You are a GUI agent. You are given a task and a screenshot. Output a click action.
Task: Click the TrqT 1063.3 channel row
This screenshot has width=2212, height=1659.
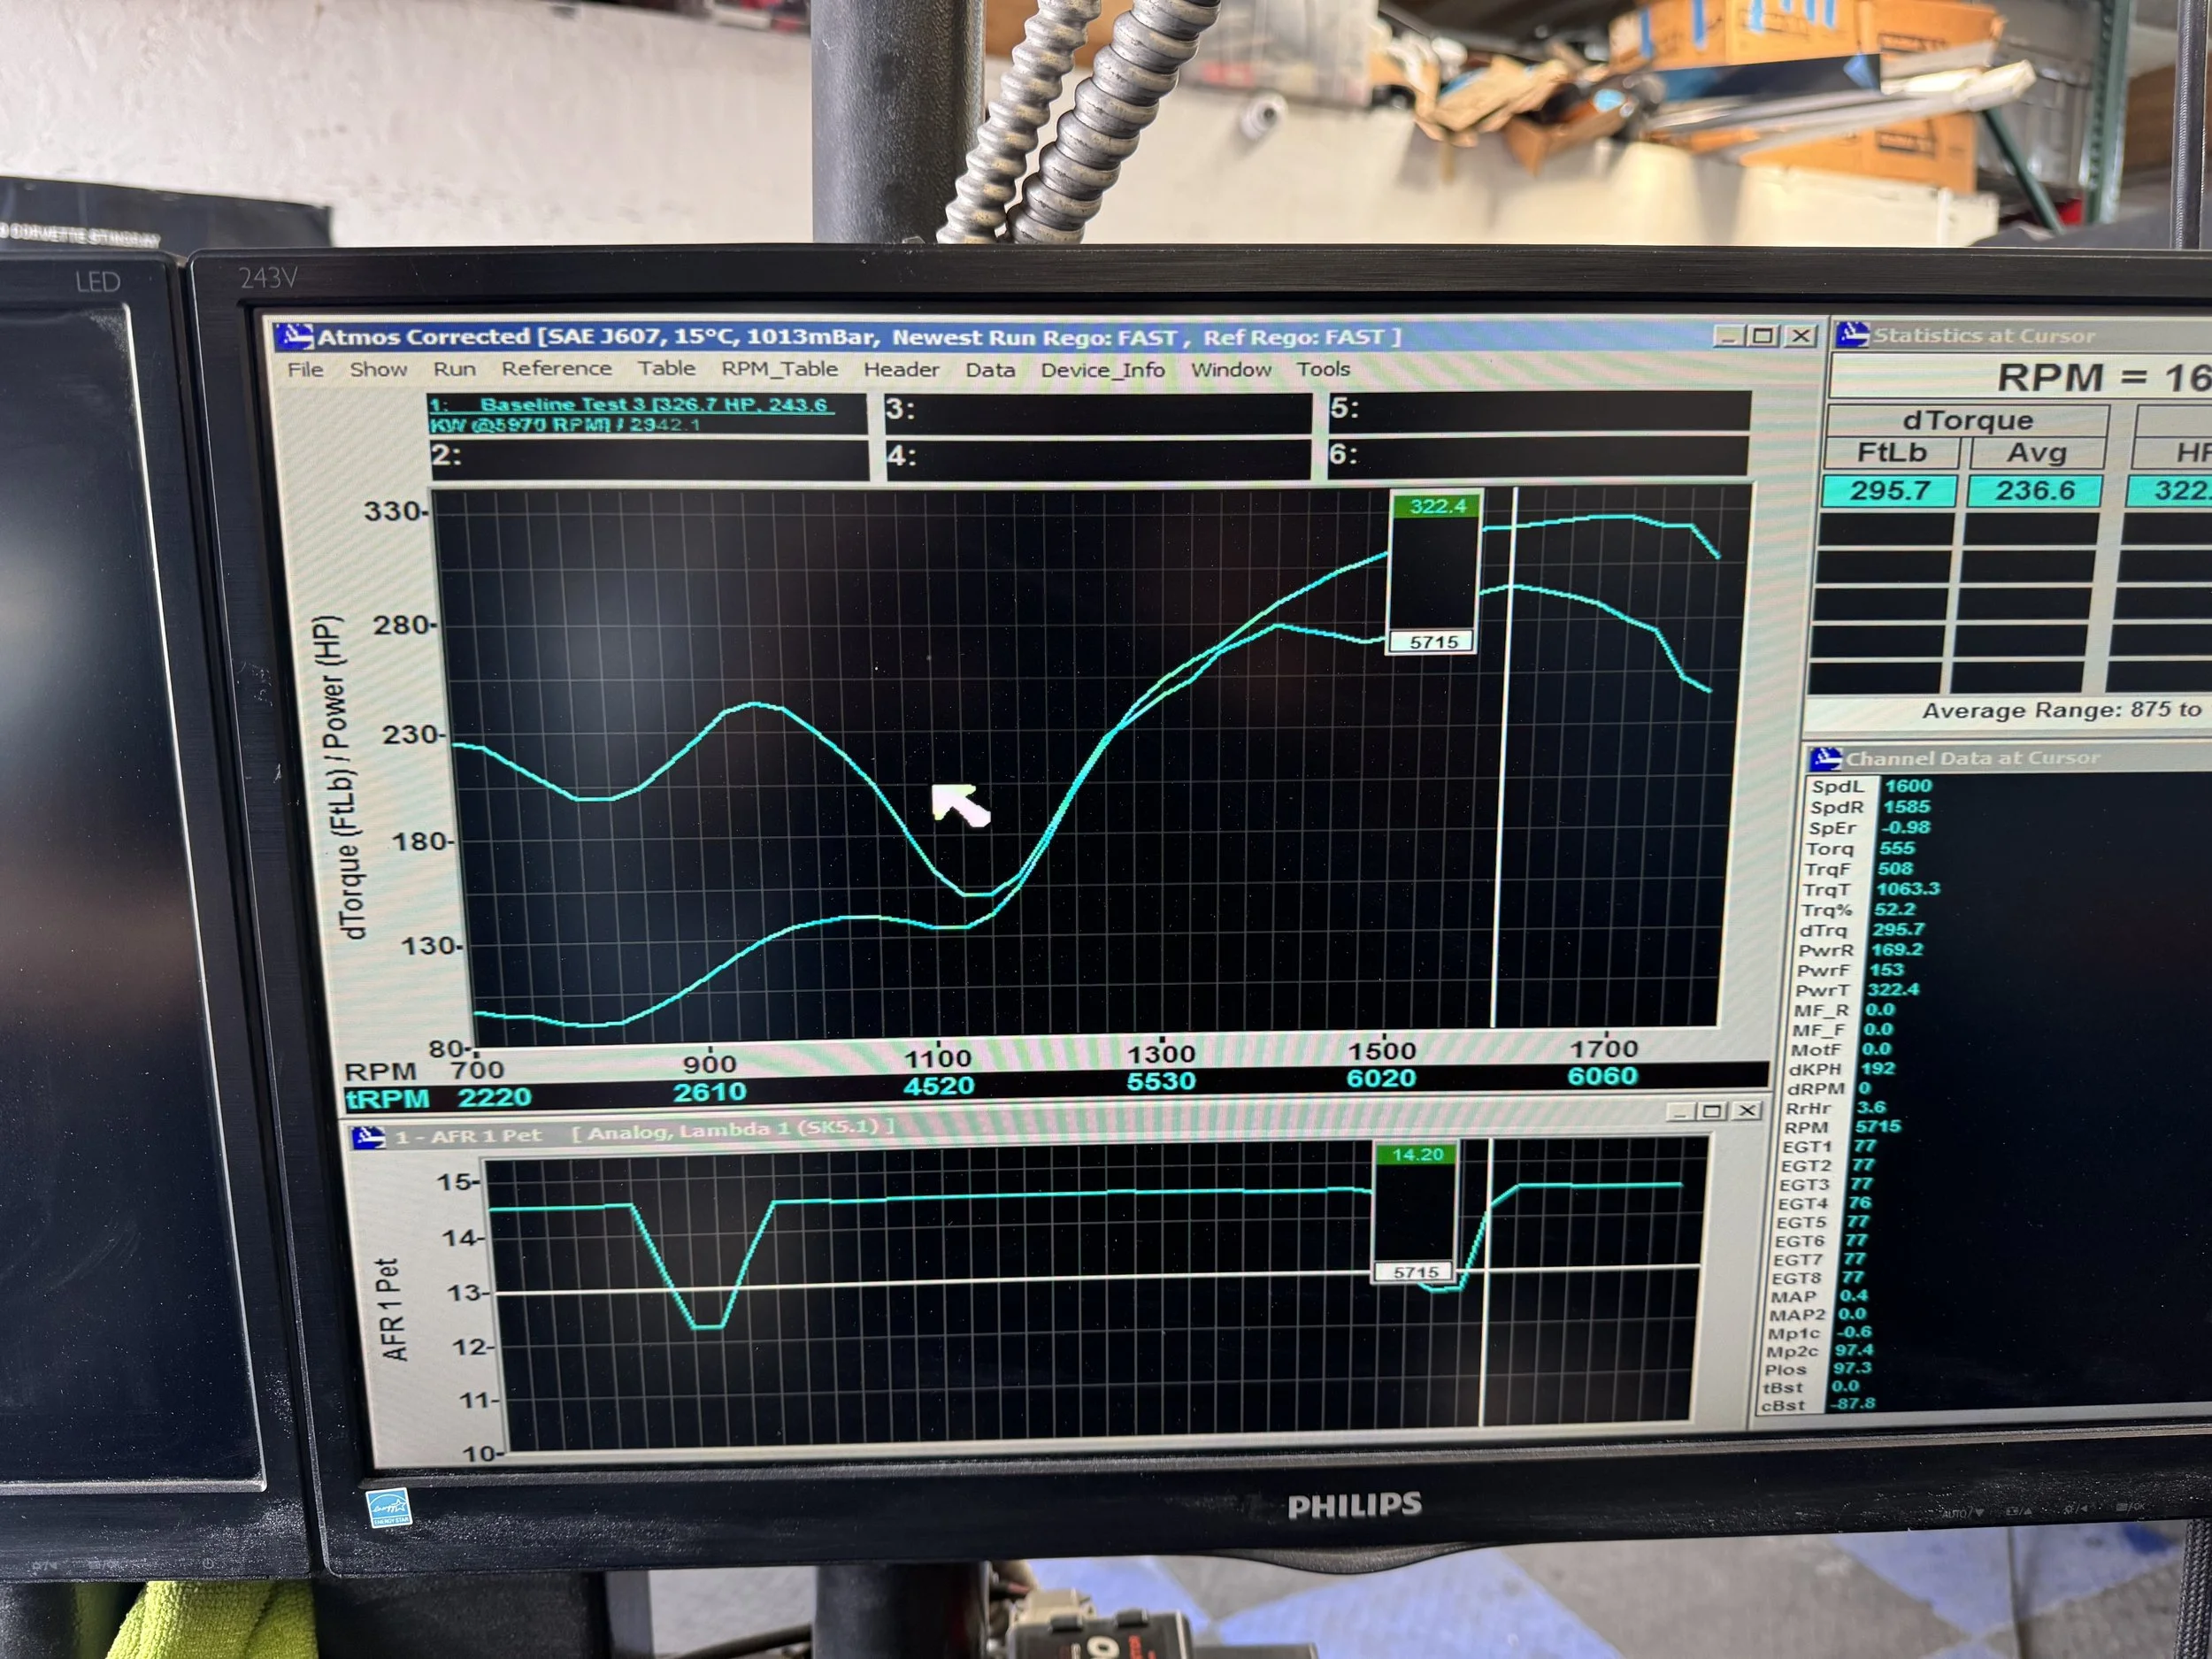click(1870, 889)
